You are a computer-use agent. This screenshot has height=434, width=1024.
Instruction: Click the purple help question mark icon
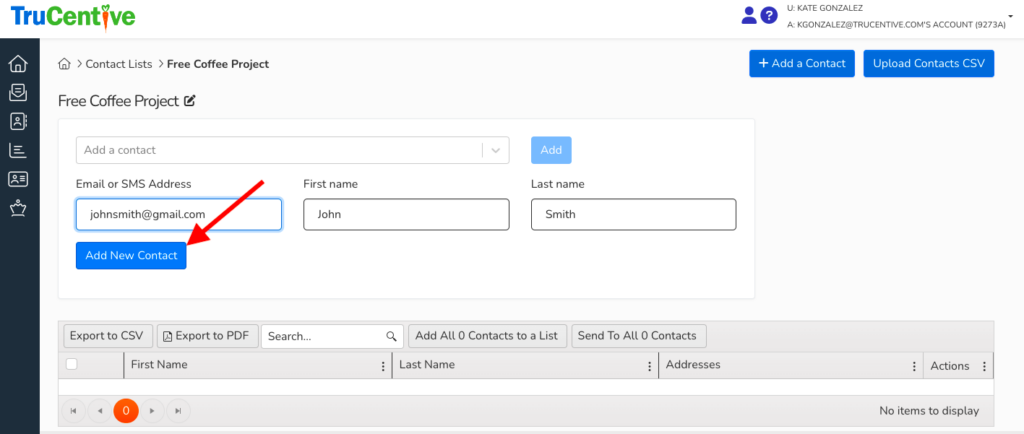769,15
